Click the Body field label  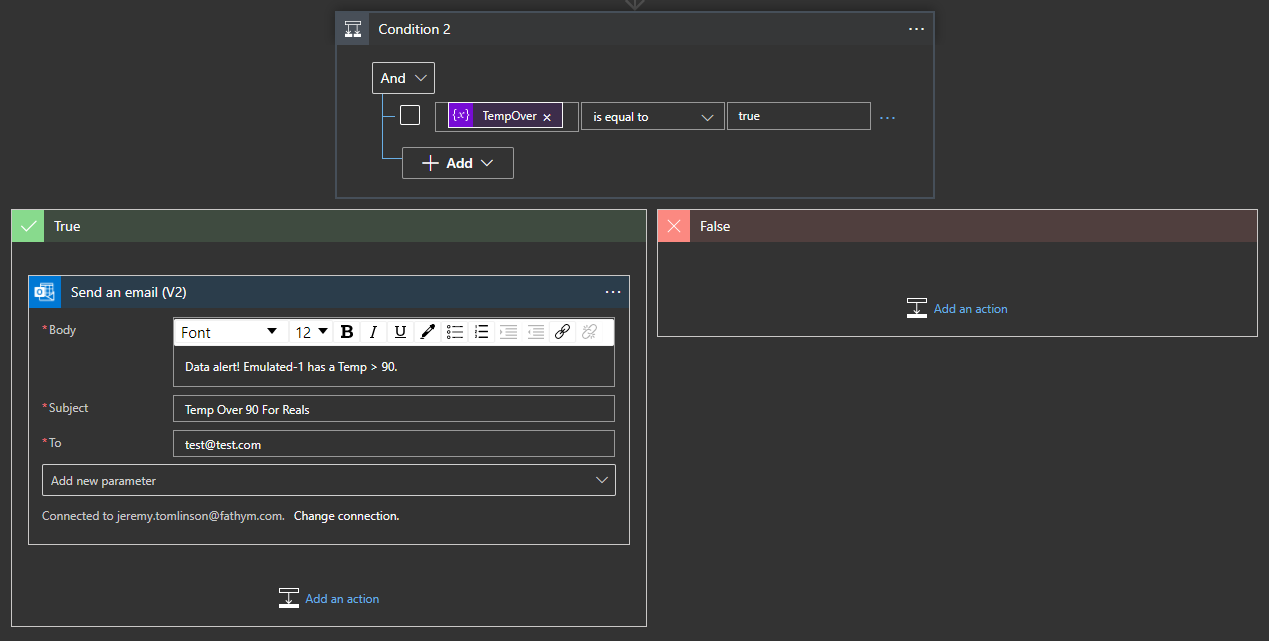coord(62,330)
